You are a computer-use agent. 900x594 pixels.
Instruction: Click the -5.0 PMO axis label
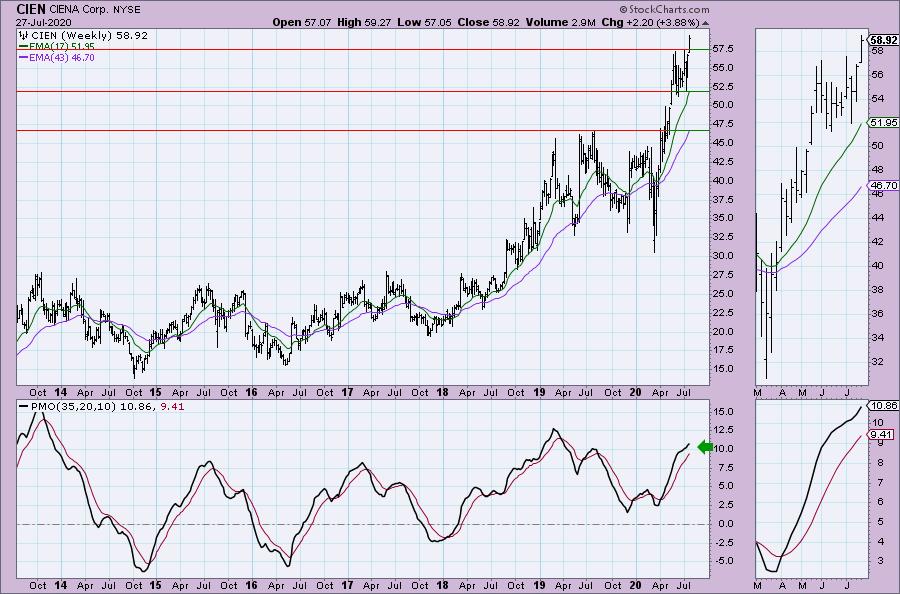coord(722,561)
